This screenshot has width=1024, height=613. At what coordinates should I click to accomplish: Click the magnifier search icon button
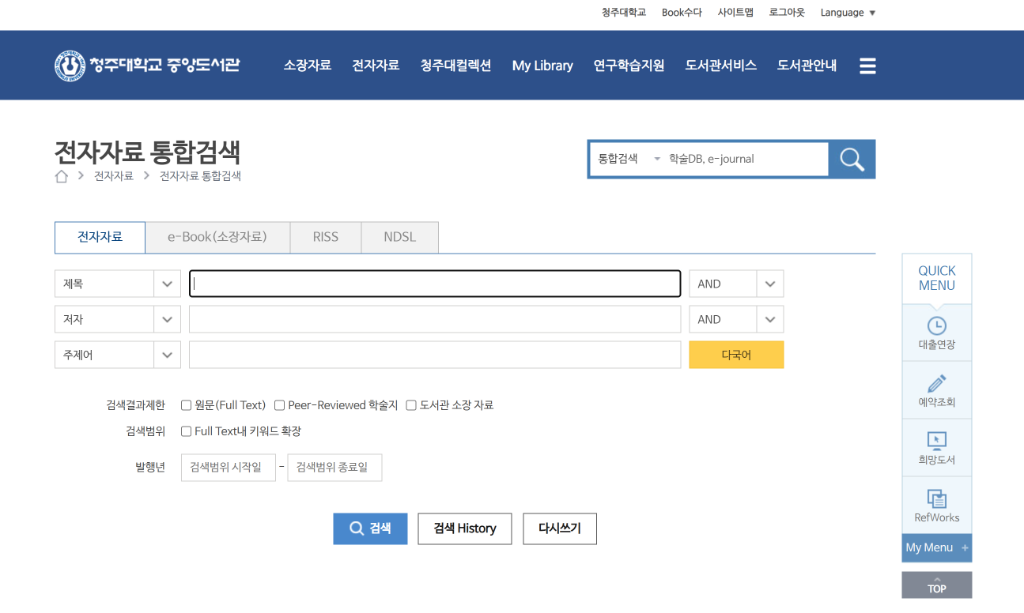tap(852, 159)
